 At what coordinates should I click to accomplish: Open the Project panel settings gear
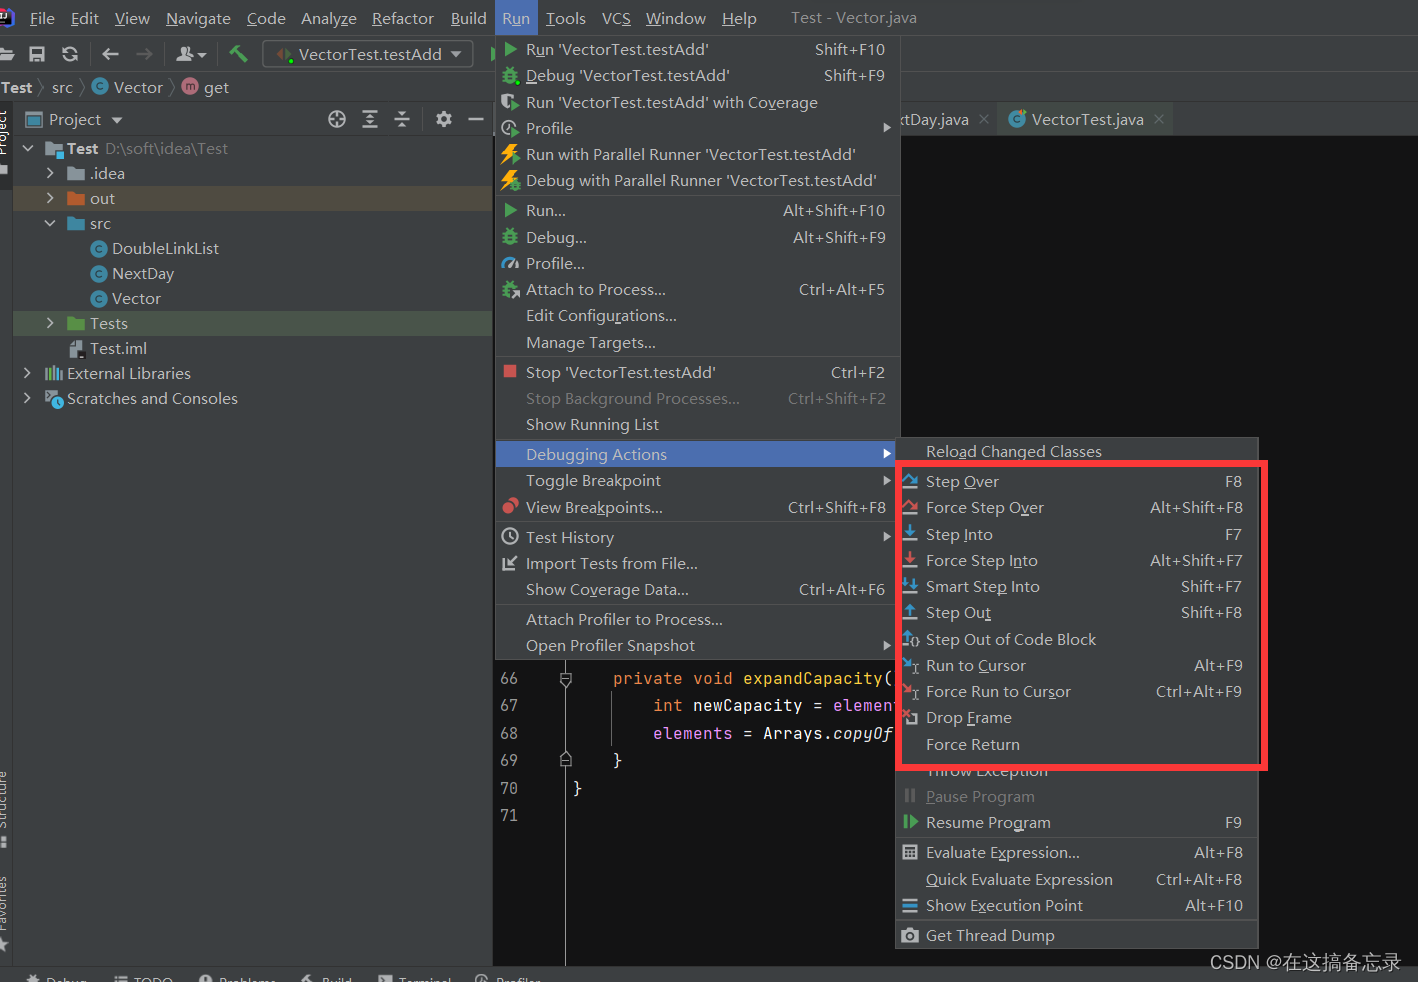[443, 119]
